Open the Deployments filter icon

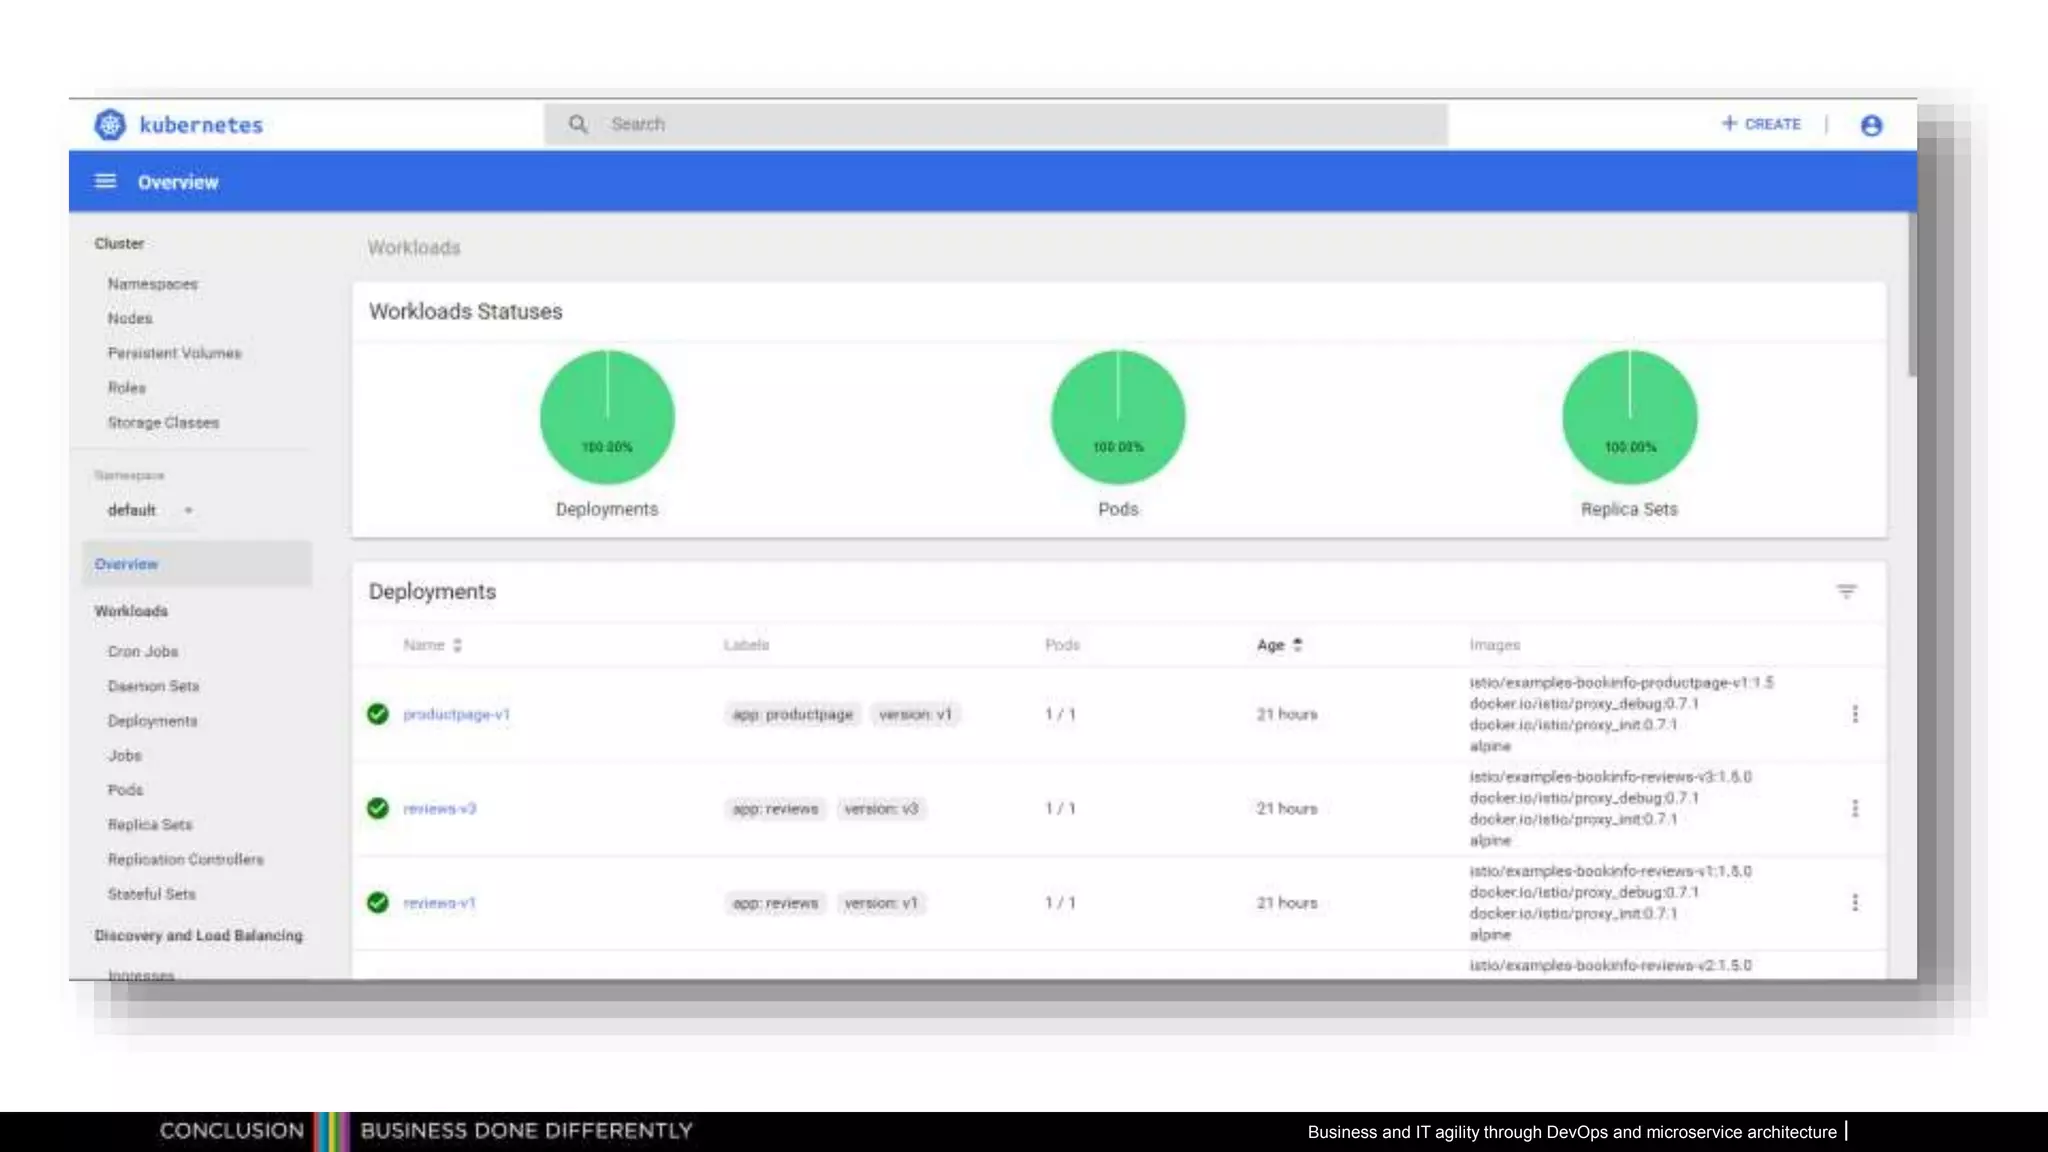pyautogui.click(x=1846, y=591)
